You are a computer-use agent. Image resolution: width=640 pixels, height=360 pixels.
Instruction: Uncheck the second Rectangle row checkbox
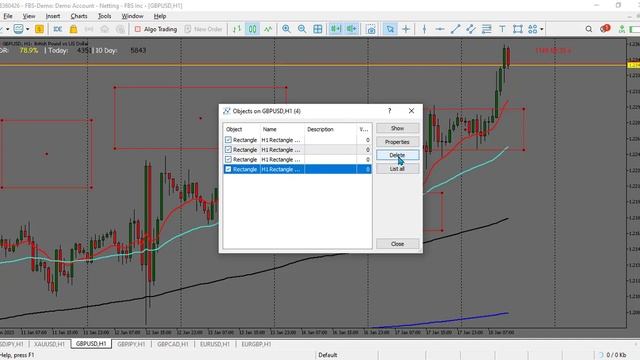coord(228,150)
